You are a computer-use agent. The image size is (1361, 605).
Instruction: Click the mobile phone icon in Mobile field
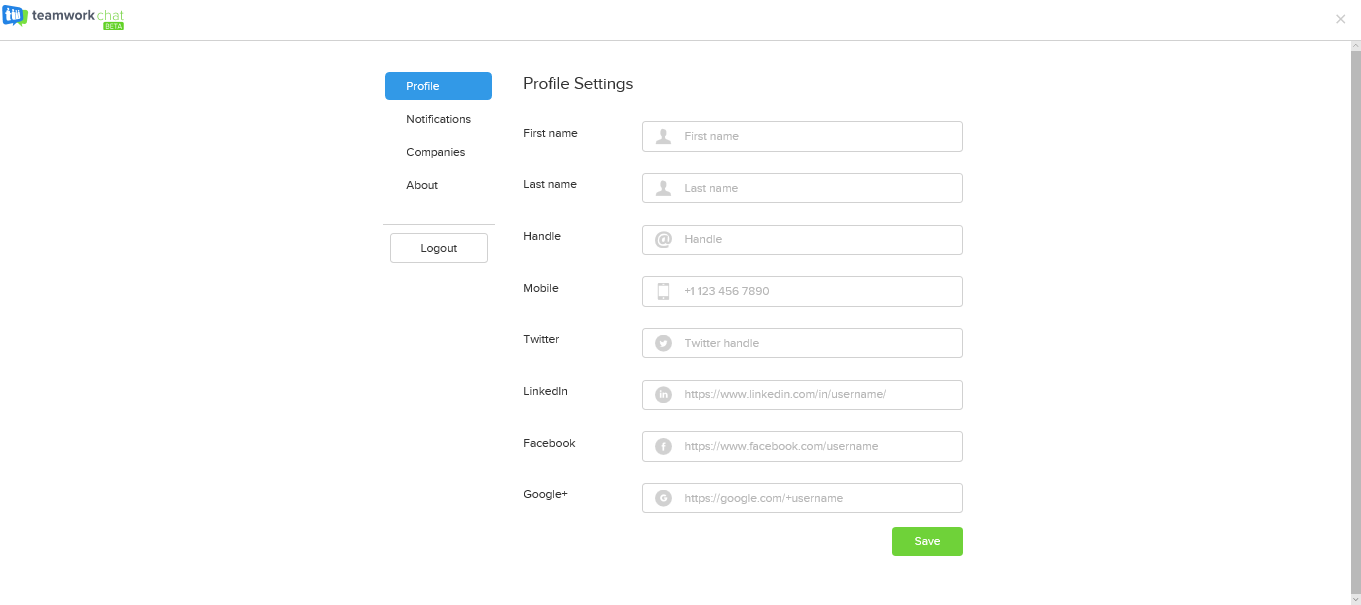click(x=663, y=291)
